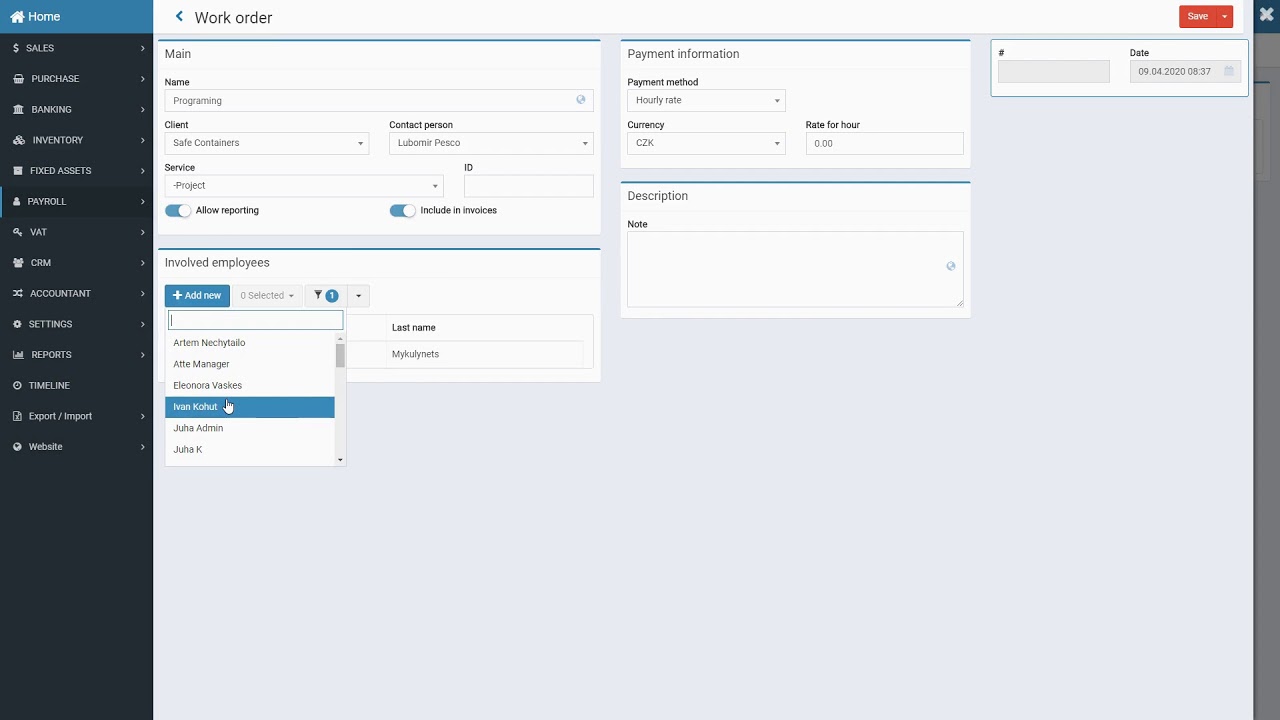
Task: Click the calendar icon in Date field
Action: (1229, 71)
